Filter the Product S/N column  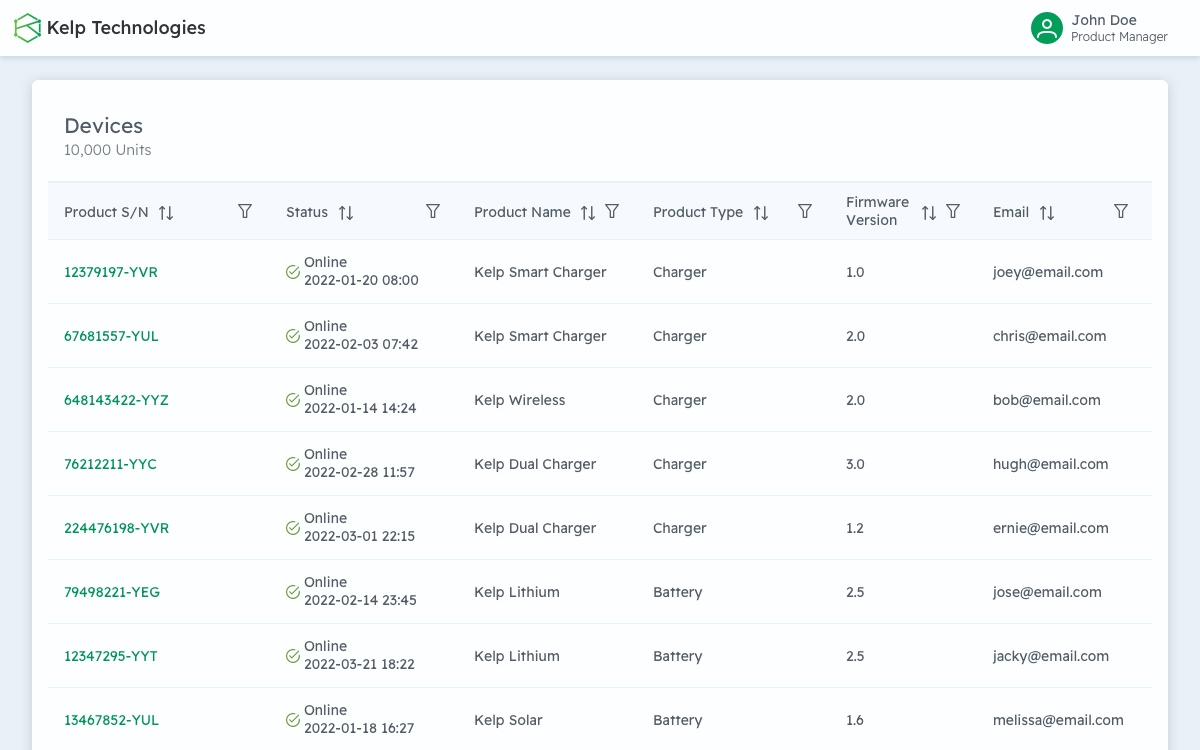(x=245, y=211)
